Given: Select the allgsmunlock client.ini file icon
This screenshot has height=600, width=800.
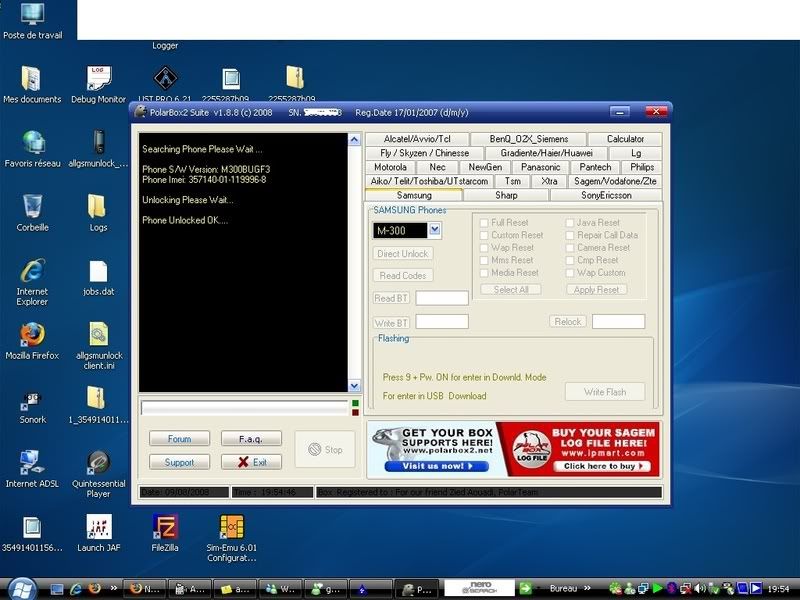Looking at the screenshot, I should pyautogui.click(x=98, y=345).
